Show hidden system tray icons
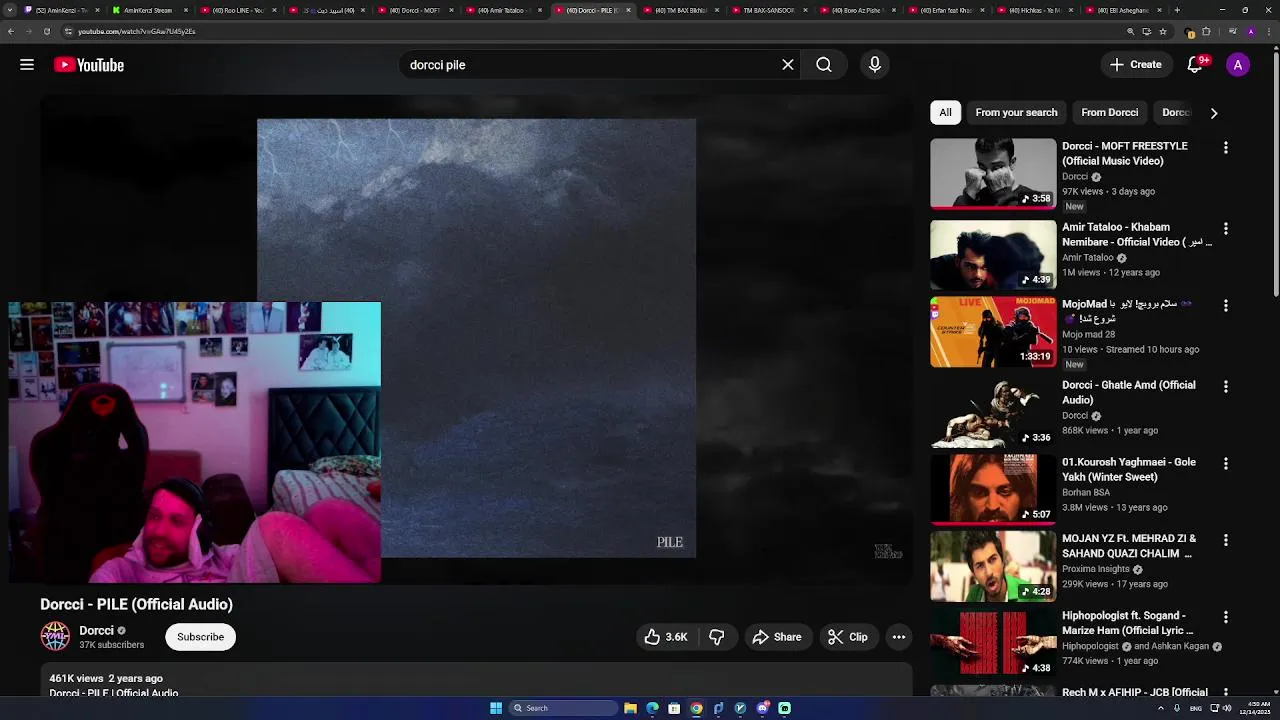 [1161, 708]
